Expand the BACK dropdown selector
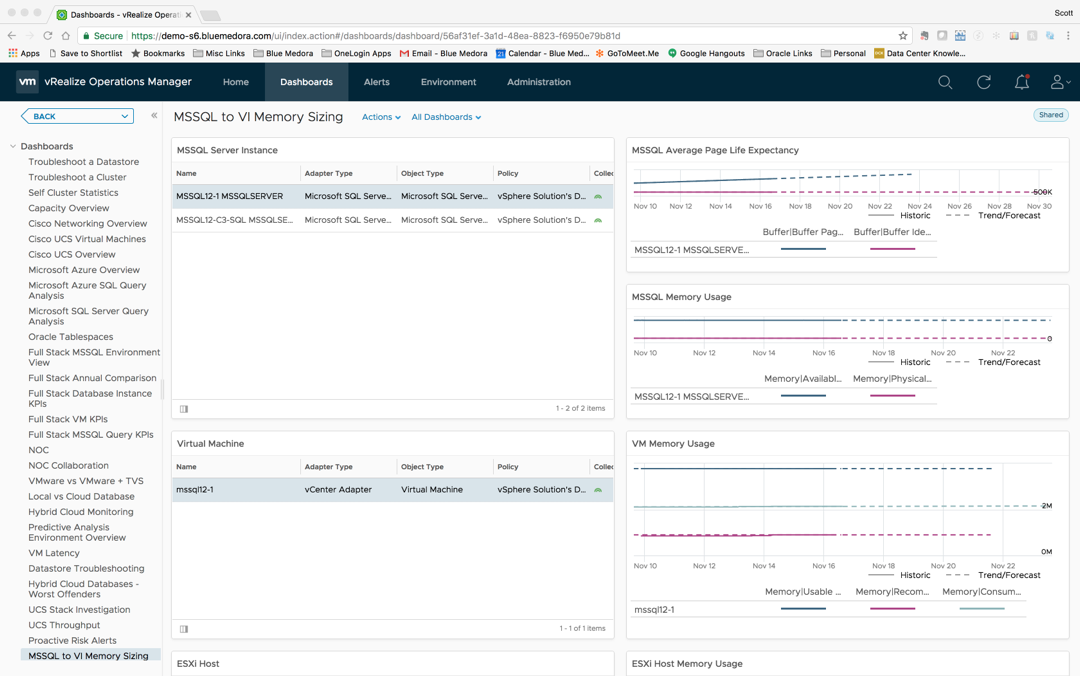The image size is (1080, 676). coord(124,117)
